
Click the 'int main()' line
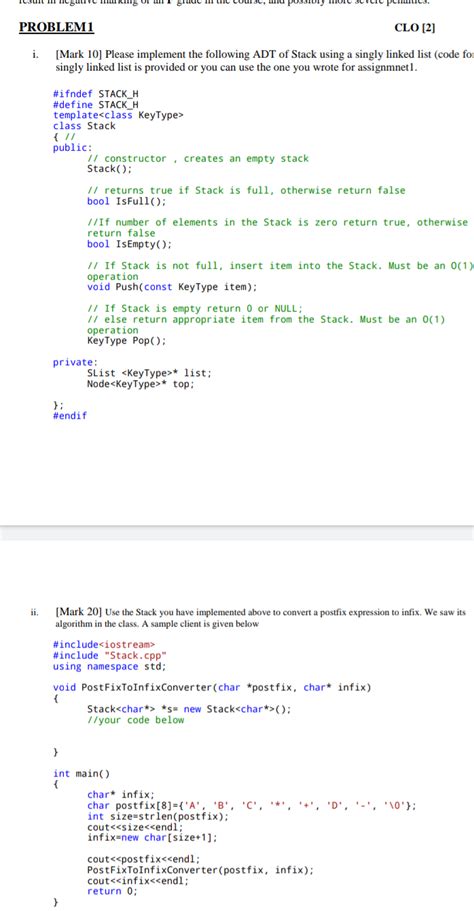click(81, 774)
